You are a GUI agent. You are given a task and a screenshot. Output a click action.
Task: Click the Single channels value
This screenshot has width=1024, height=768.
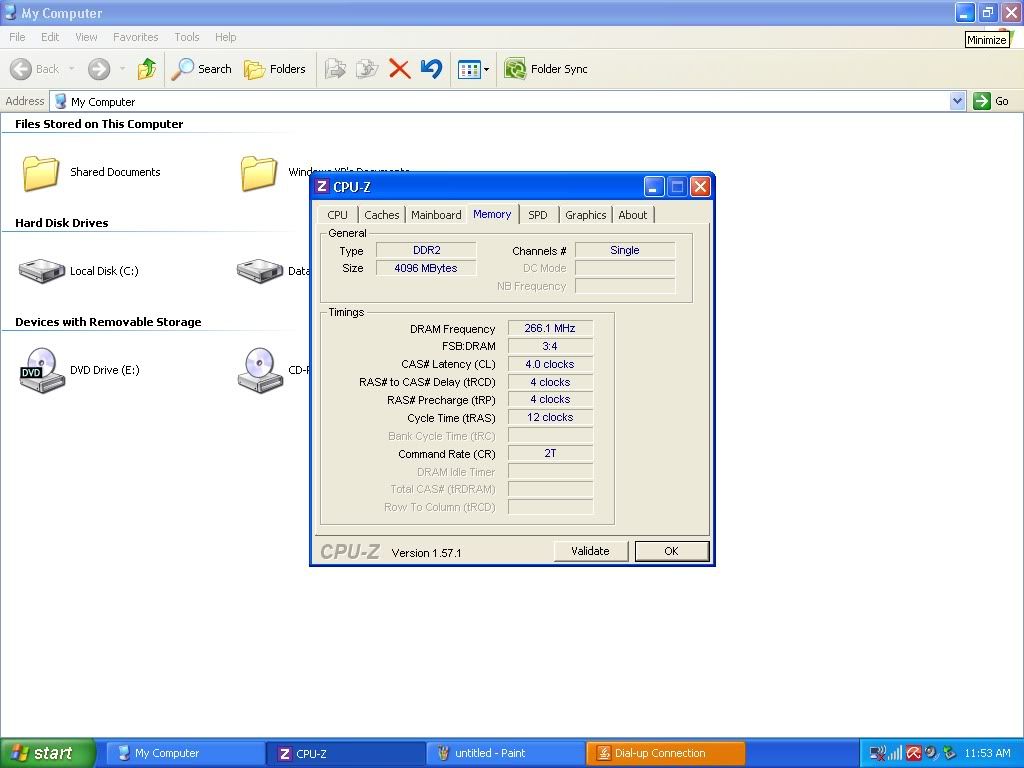[x=625, y=250]
